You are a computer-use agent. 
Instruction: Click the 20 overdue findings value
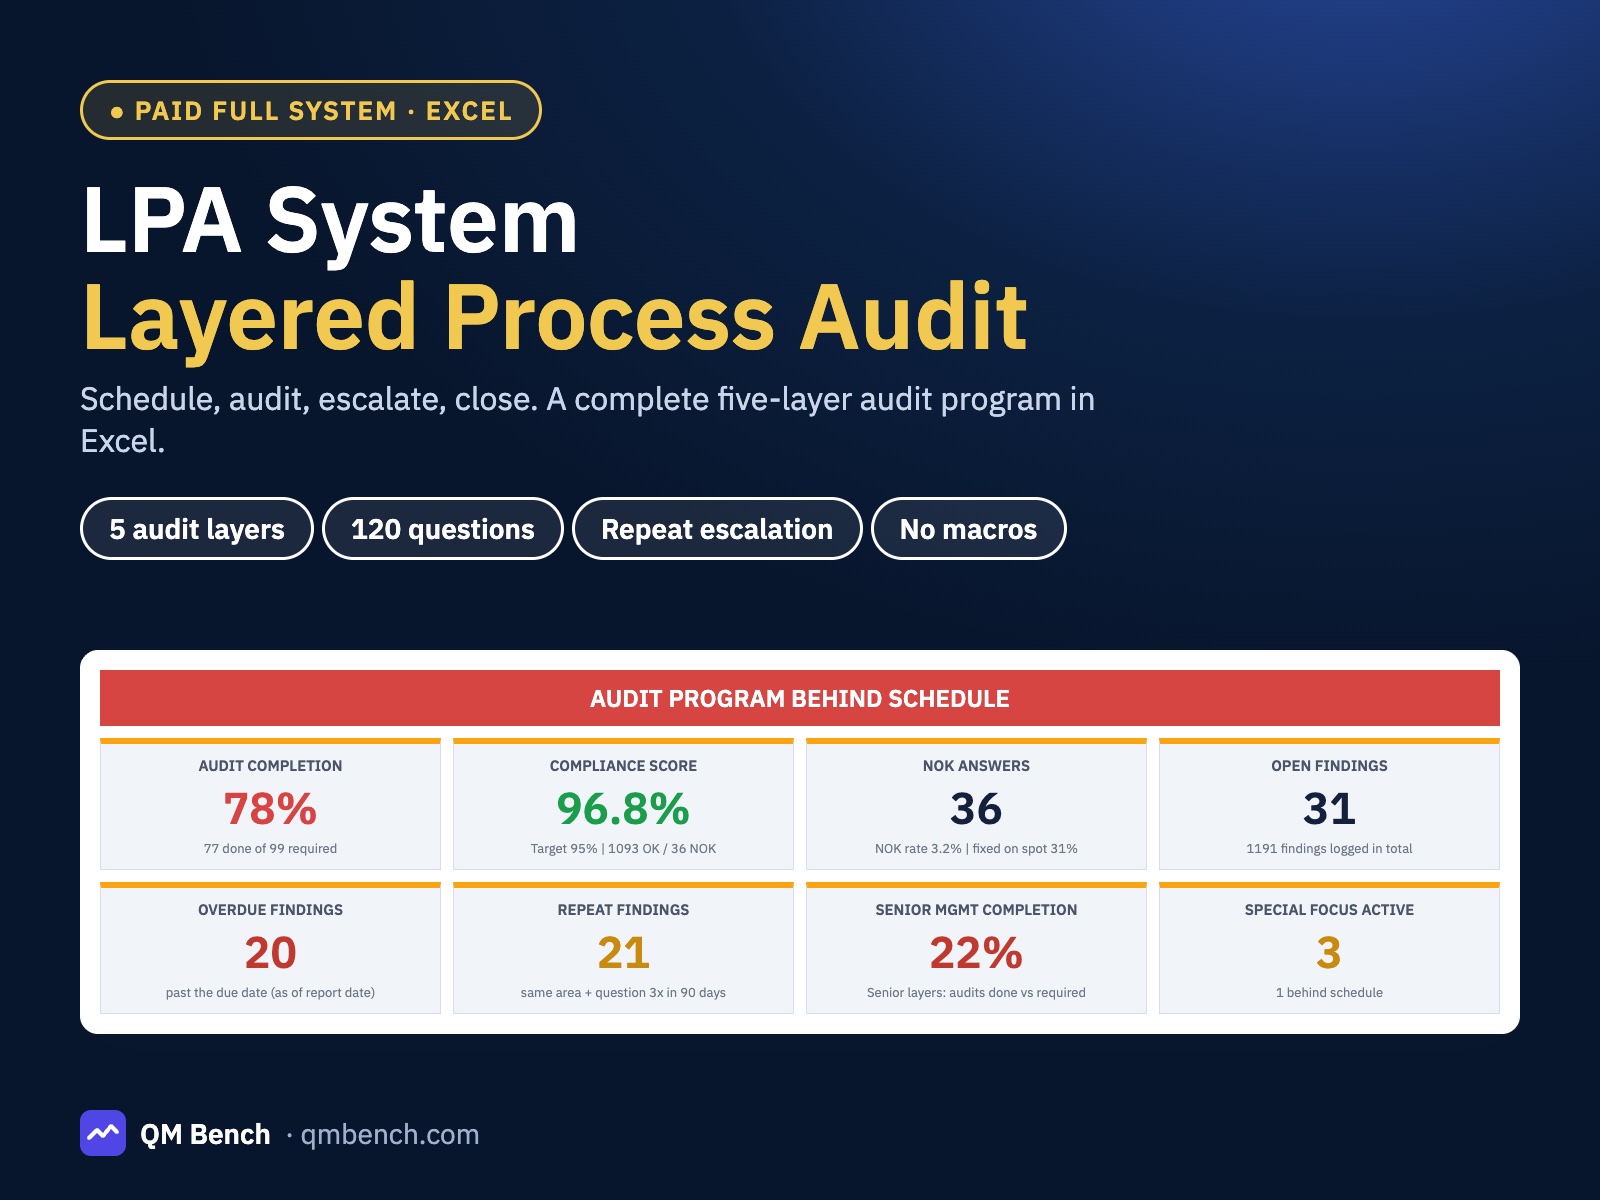[x=270, y=953]
